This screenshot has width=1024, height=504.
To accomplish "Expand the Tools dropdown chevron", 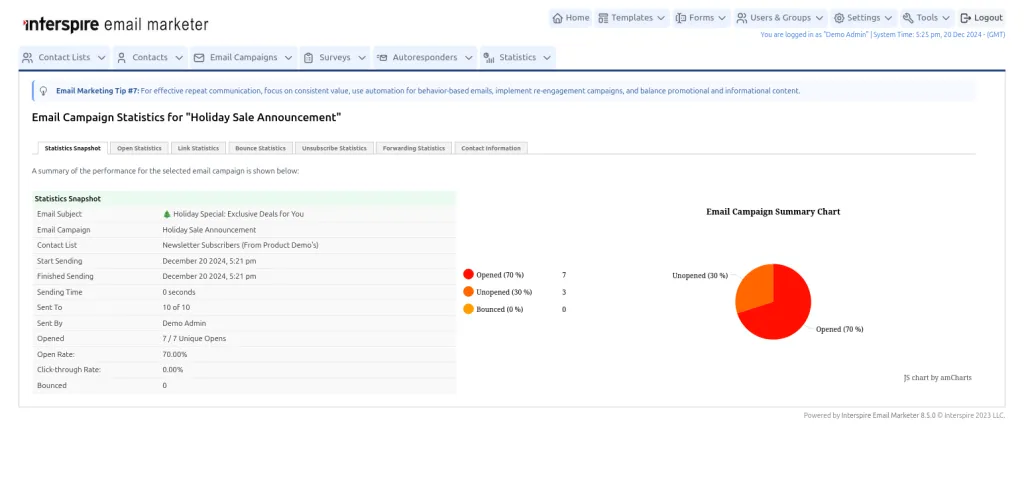I will pos(946,18).
